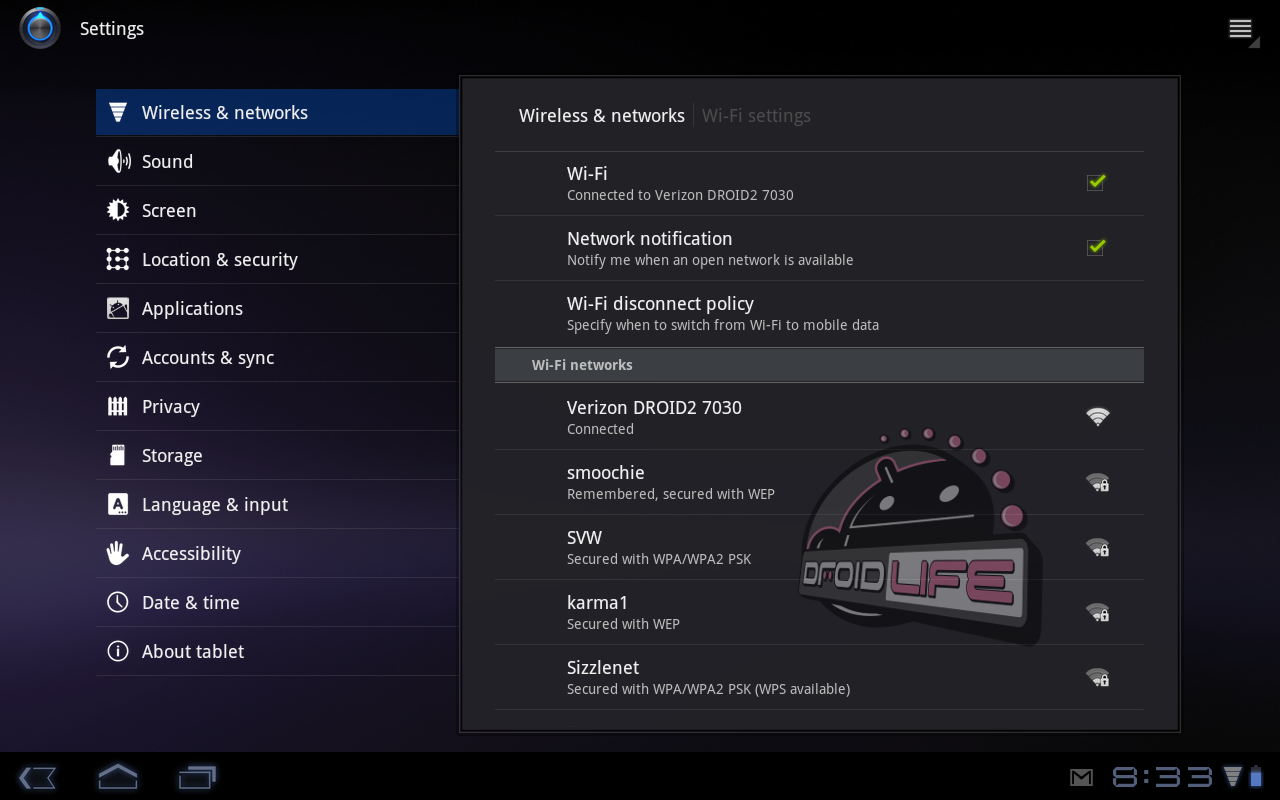Tap the Verizon DROID2 7030 signal icon
The image size is (1280, 800).
pos(1097,417)
